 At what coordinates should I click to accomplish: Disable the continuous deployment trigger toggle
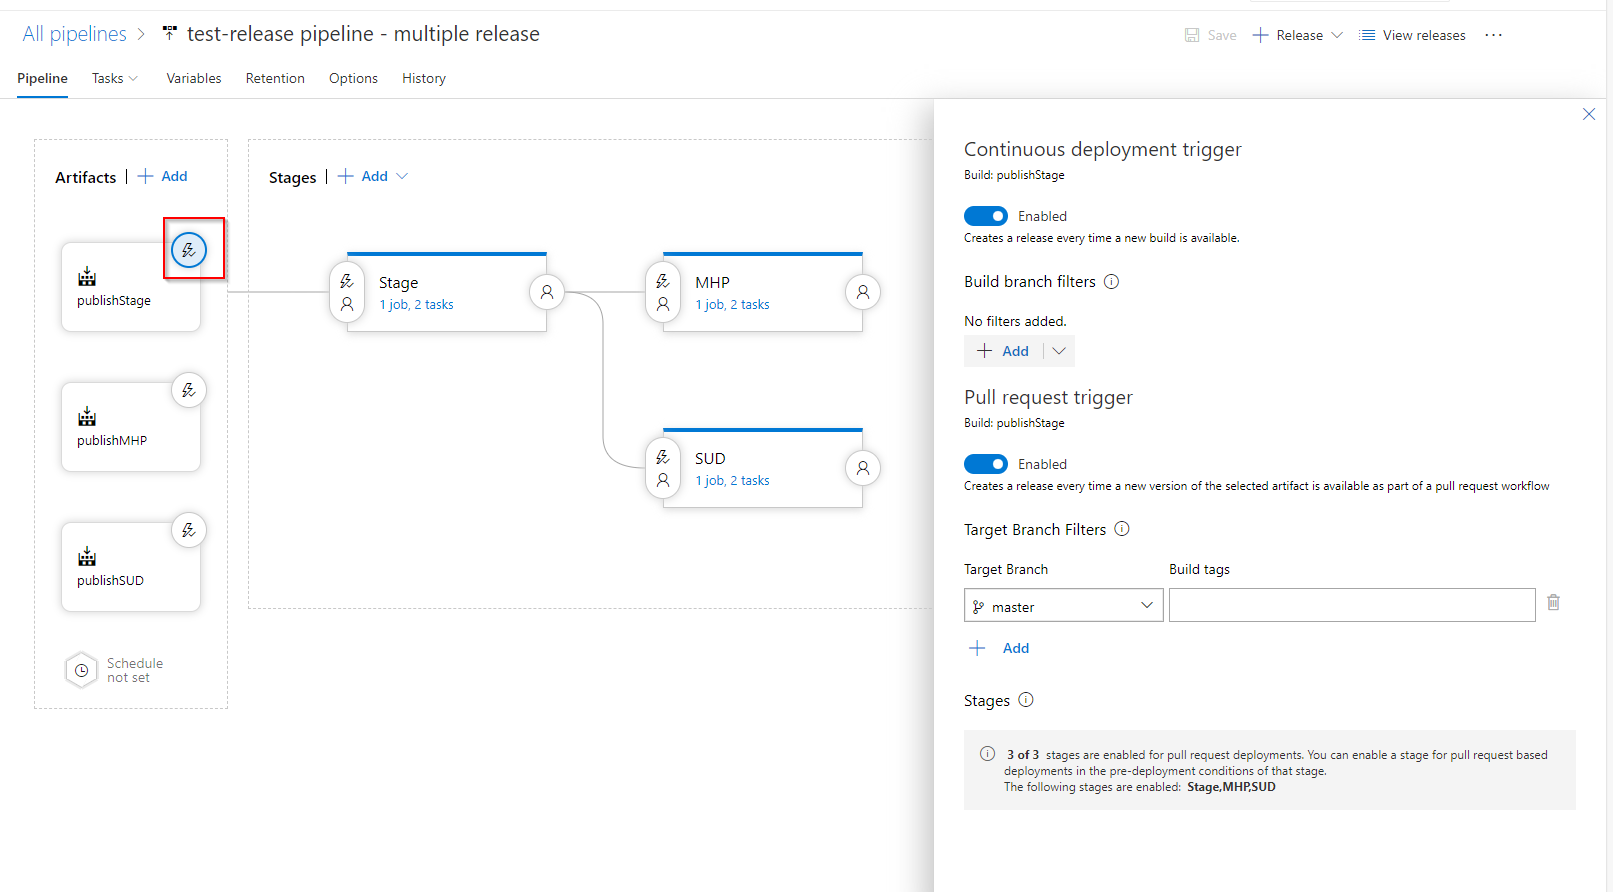pyautogui.click(x=986, y=216)
